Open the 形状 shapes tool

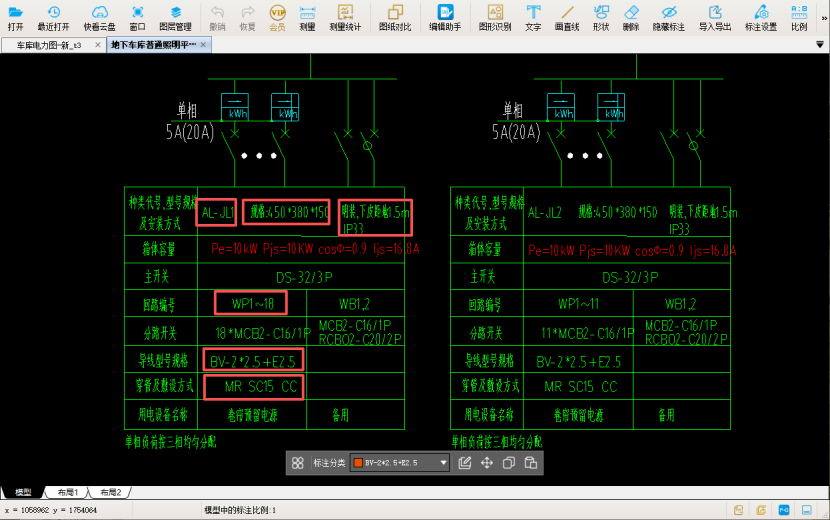(601, 17)
